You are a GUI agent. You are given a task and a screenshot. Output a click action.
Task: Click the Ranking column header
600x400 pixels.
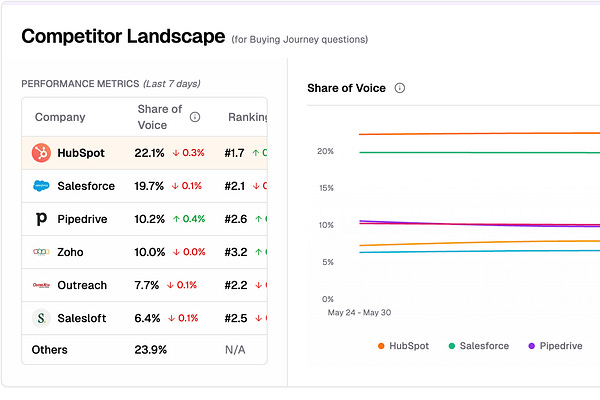(x=248, y=117)
